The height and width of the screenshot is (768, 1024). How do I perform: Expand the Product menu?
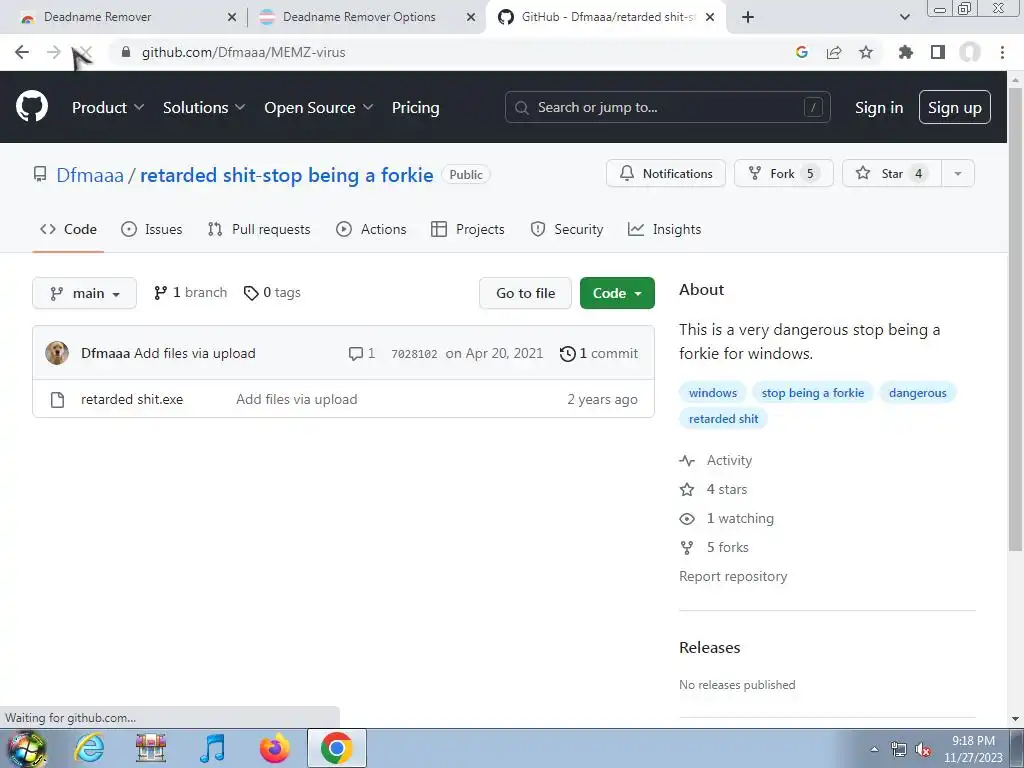[x=108, y=107]
